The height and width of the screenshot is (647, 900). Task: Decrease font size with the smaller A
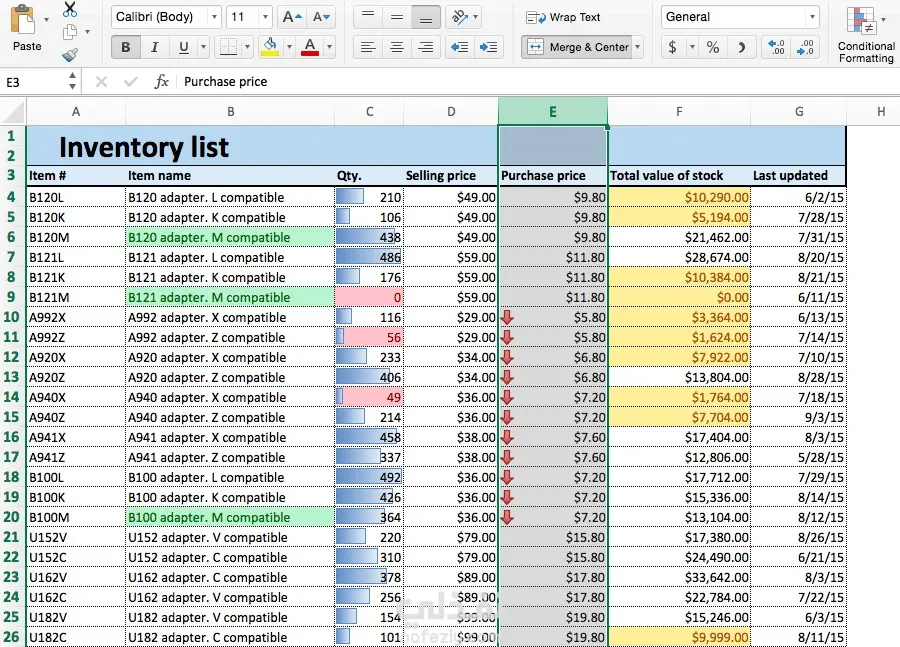point(320,17)
